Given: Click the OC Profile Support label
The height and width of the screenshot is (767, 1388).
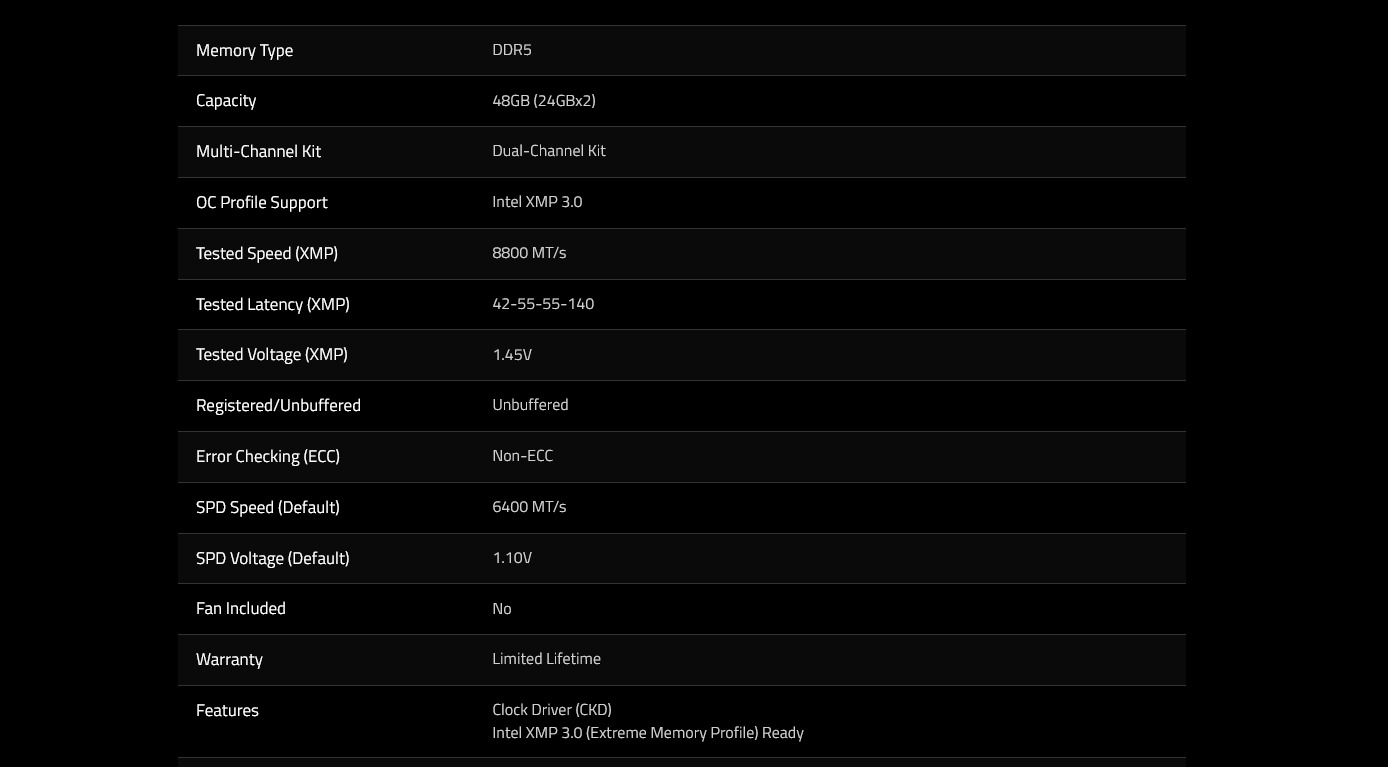Looking at the screenshot, I should coord(262,203).
